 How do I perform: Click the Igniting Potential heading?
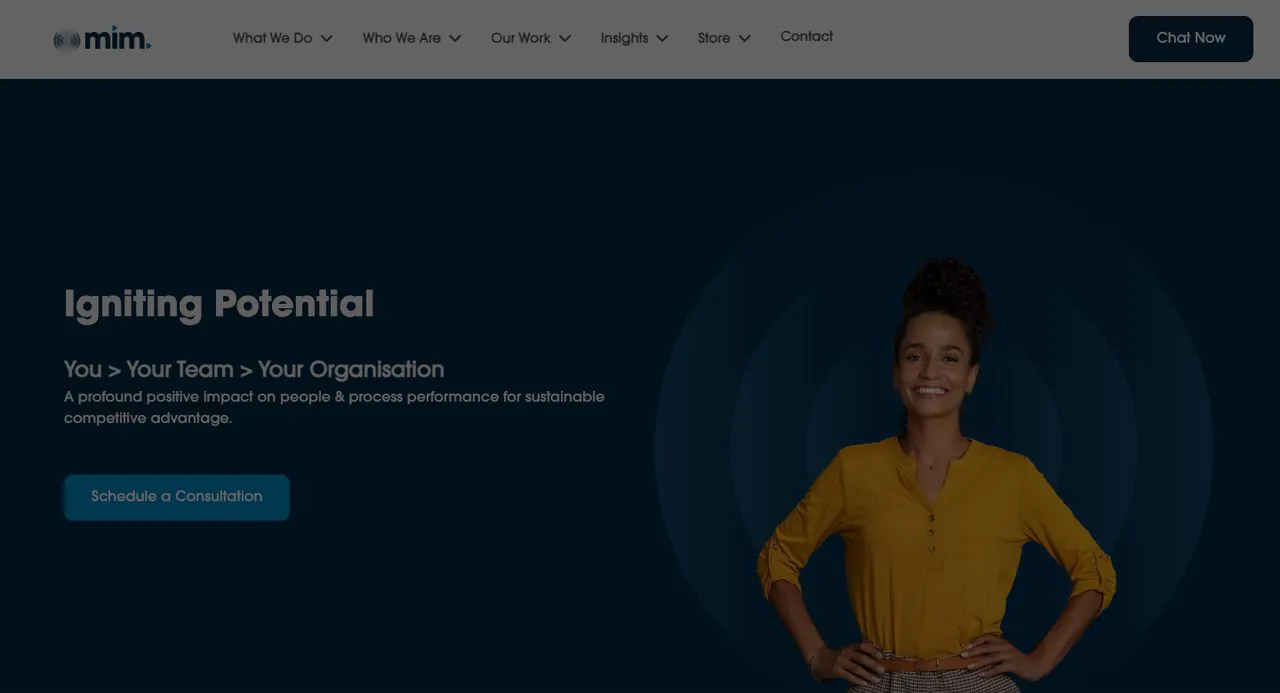point(219,304)
